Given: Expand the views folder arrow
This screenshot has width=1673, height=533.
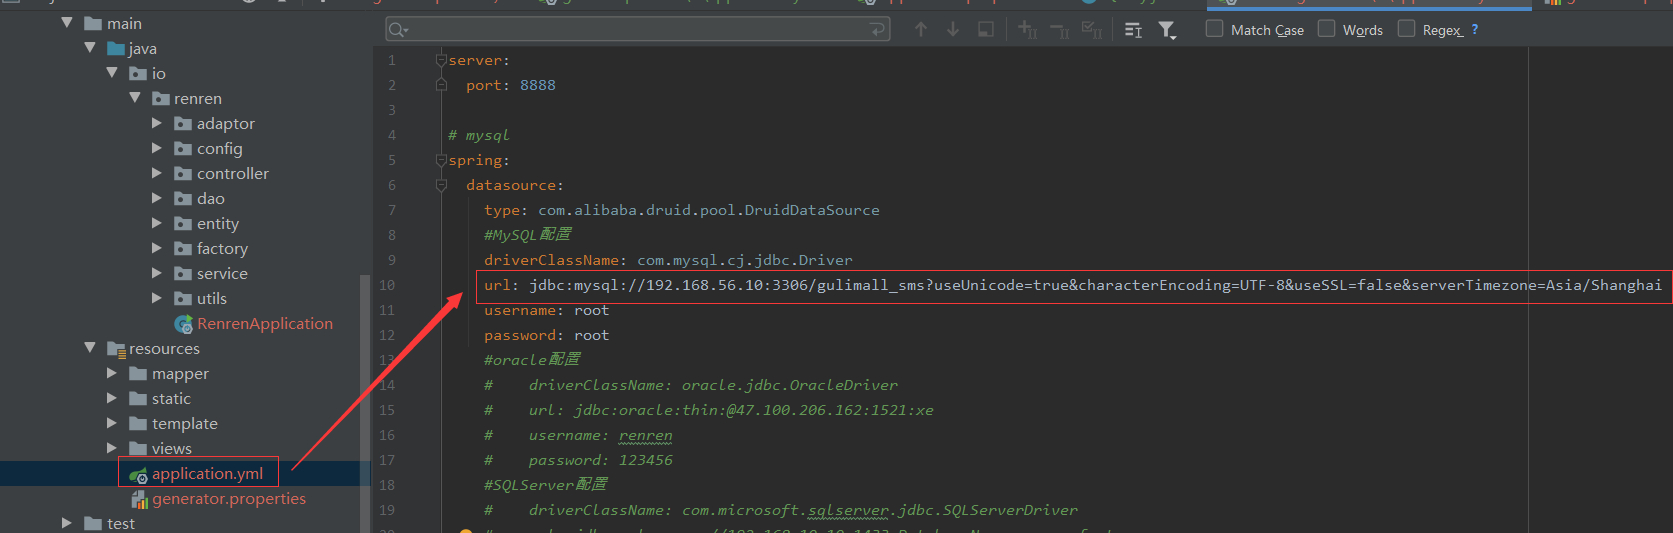Looking at the screenshot, I should tap(112, 448).
